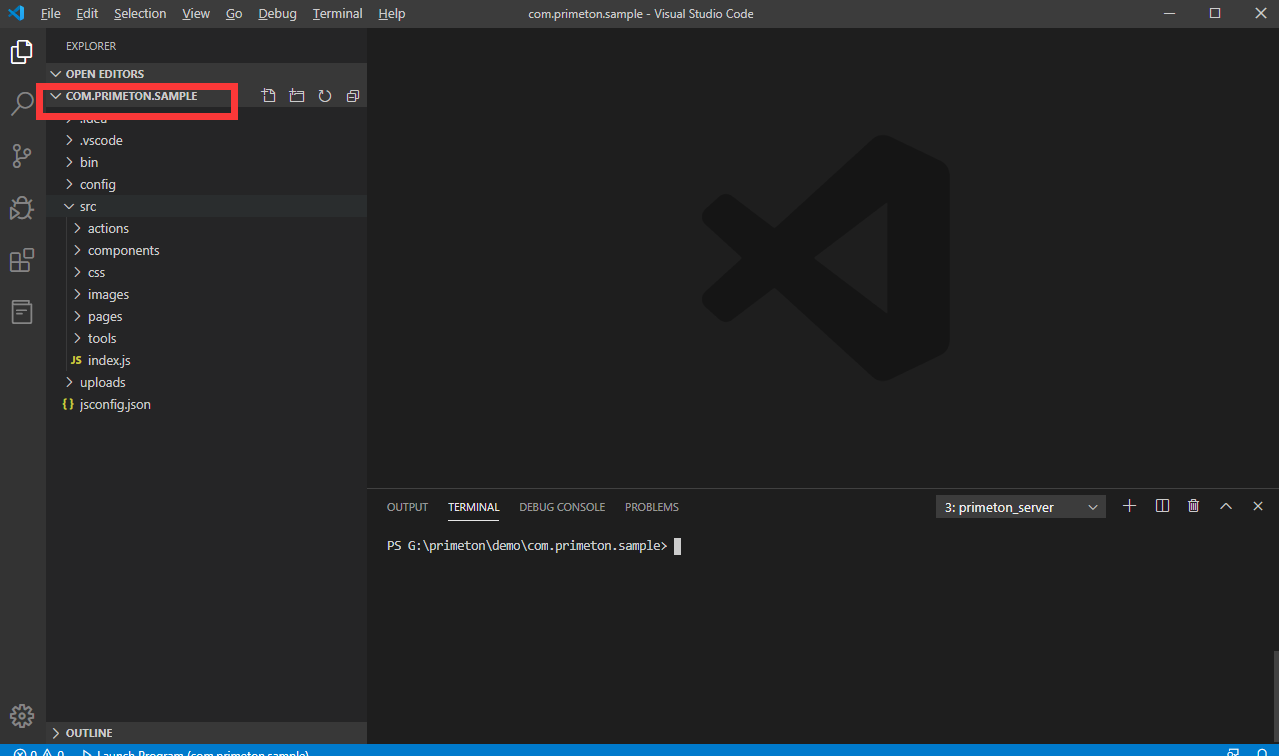Viewport: 1279px width, 756px height.
Task: Open the index.js file
Action: pyautogui.click(x=109, y=360)
